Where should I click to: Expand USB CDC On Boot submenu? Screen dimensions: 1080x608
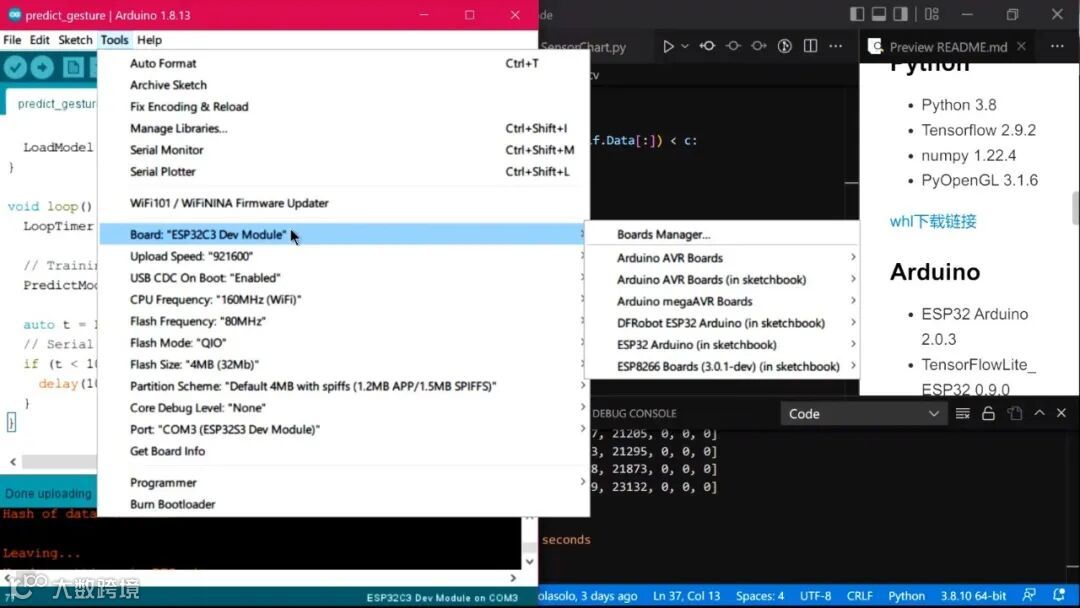pos(344,277)
